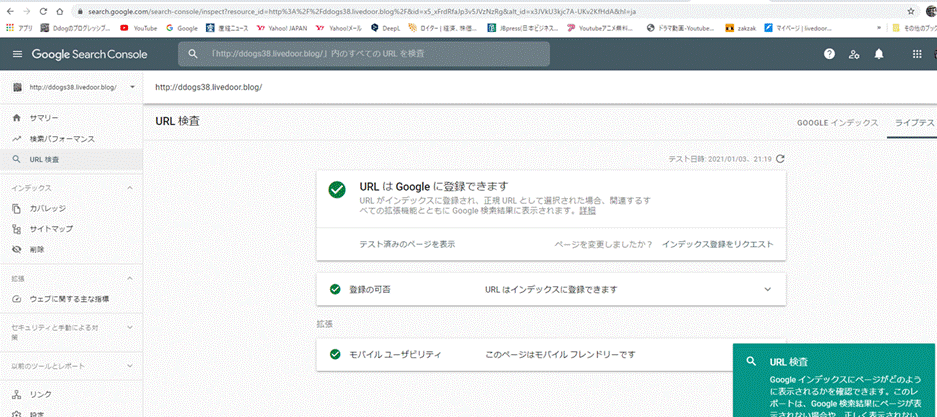Click the test date text テスト日時
937x417 pixels.
point(719,159)
